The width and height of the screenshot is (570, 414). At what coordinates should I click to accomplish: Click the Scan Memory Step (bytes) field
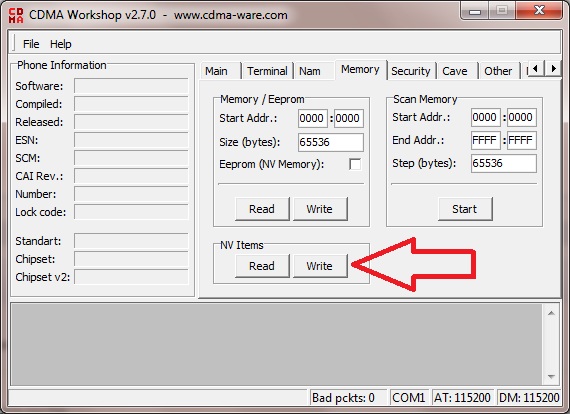point(503,163)
